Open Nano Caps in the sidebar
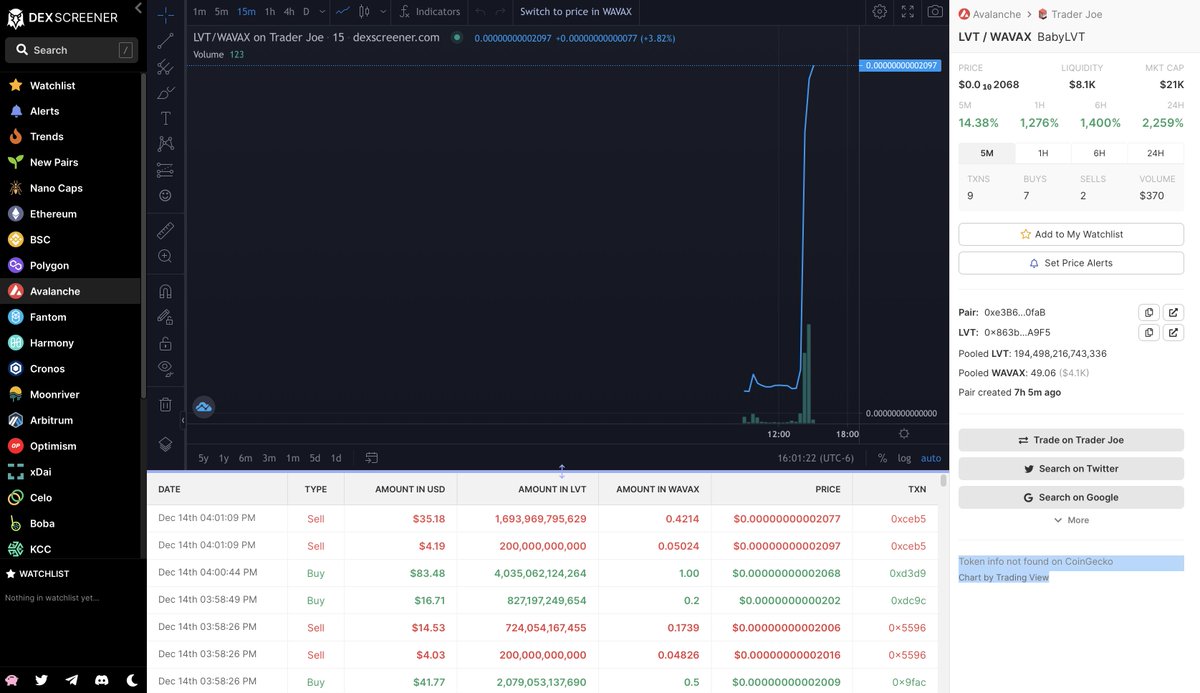Viewport: 1200px width, 693px height. click(71, 188)
